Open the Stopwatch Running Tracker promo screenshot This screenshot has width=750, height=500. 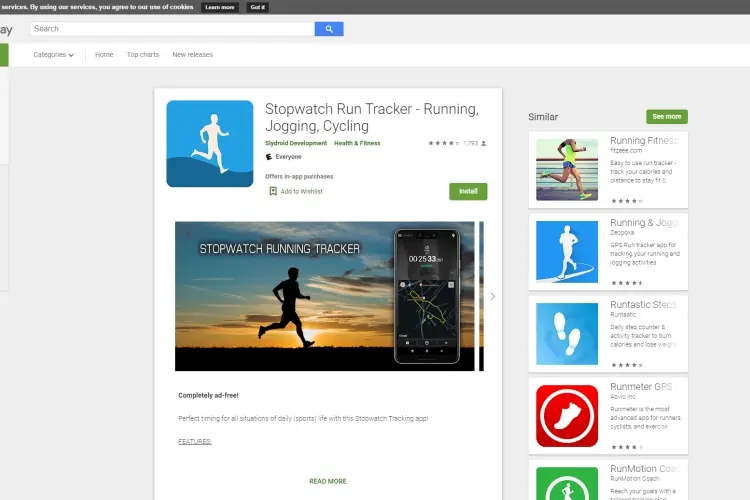[x=325, y=296]
